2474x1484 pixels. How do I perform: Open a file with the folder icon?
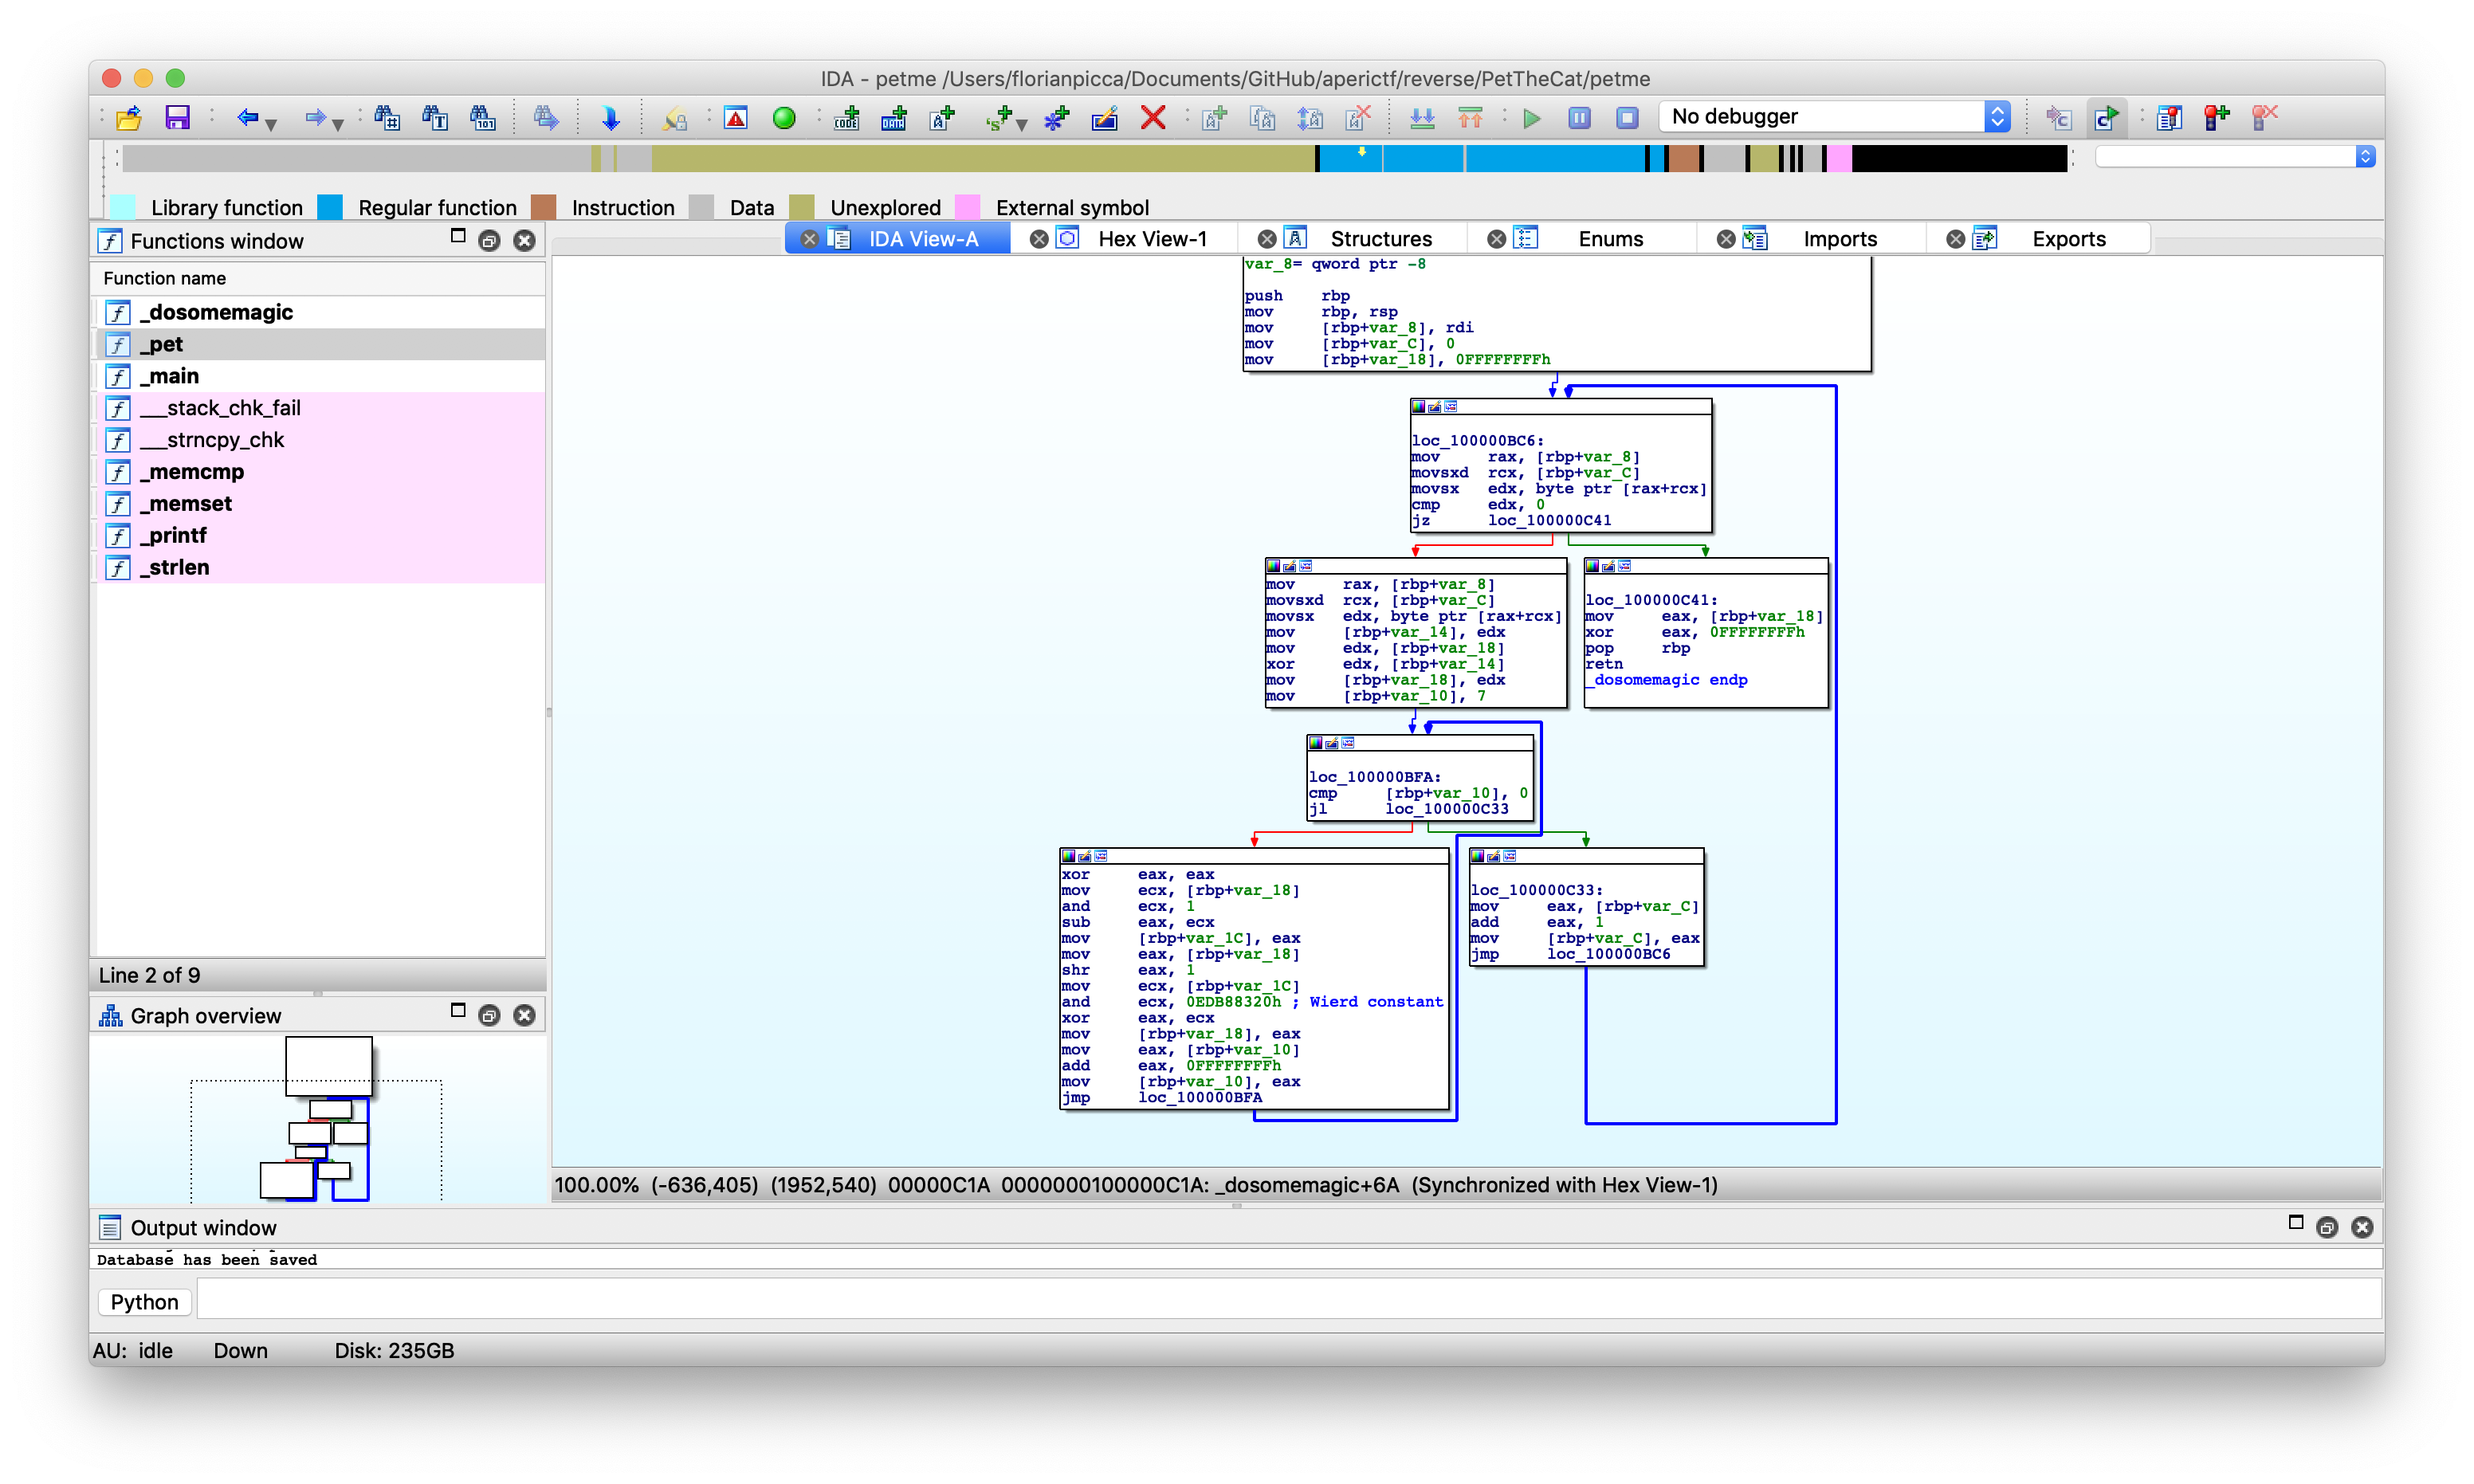pos(129,118)
